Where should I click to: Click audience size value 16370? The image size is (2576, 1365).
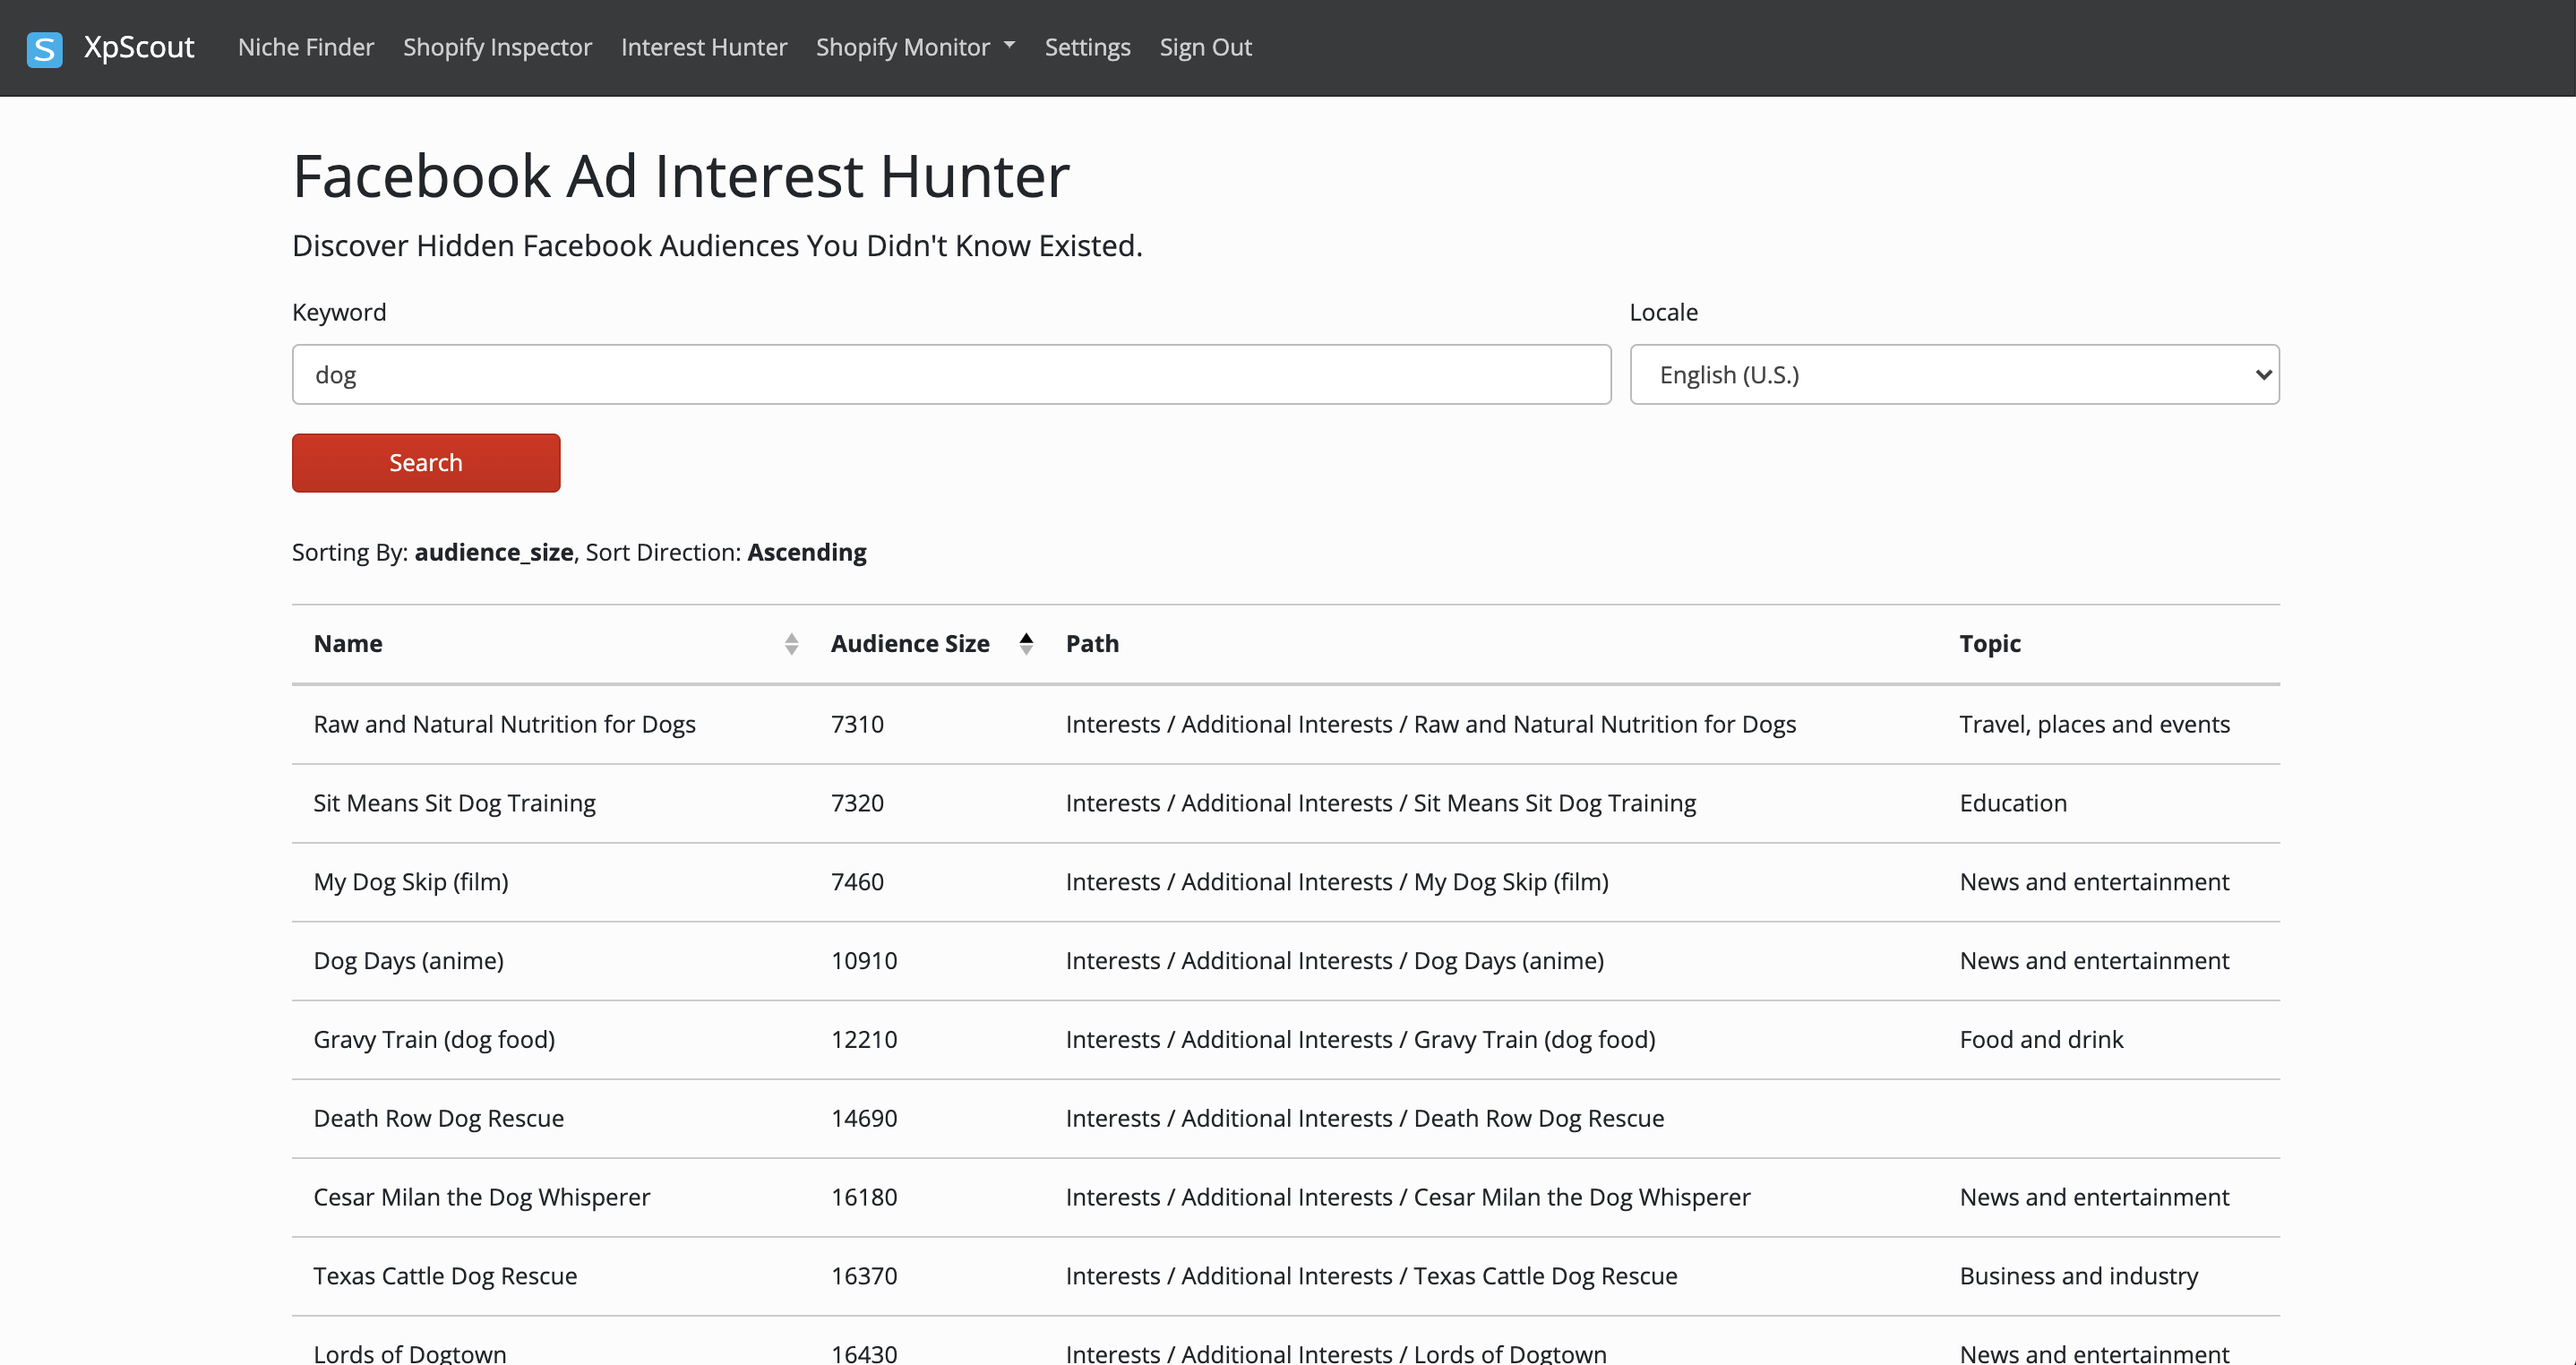[x=864, y=1276]
